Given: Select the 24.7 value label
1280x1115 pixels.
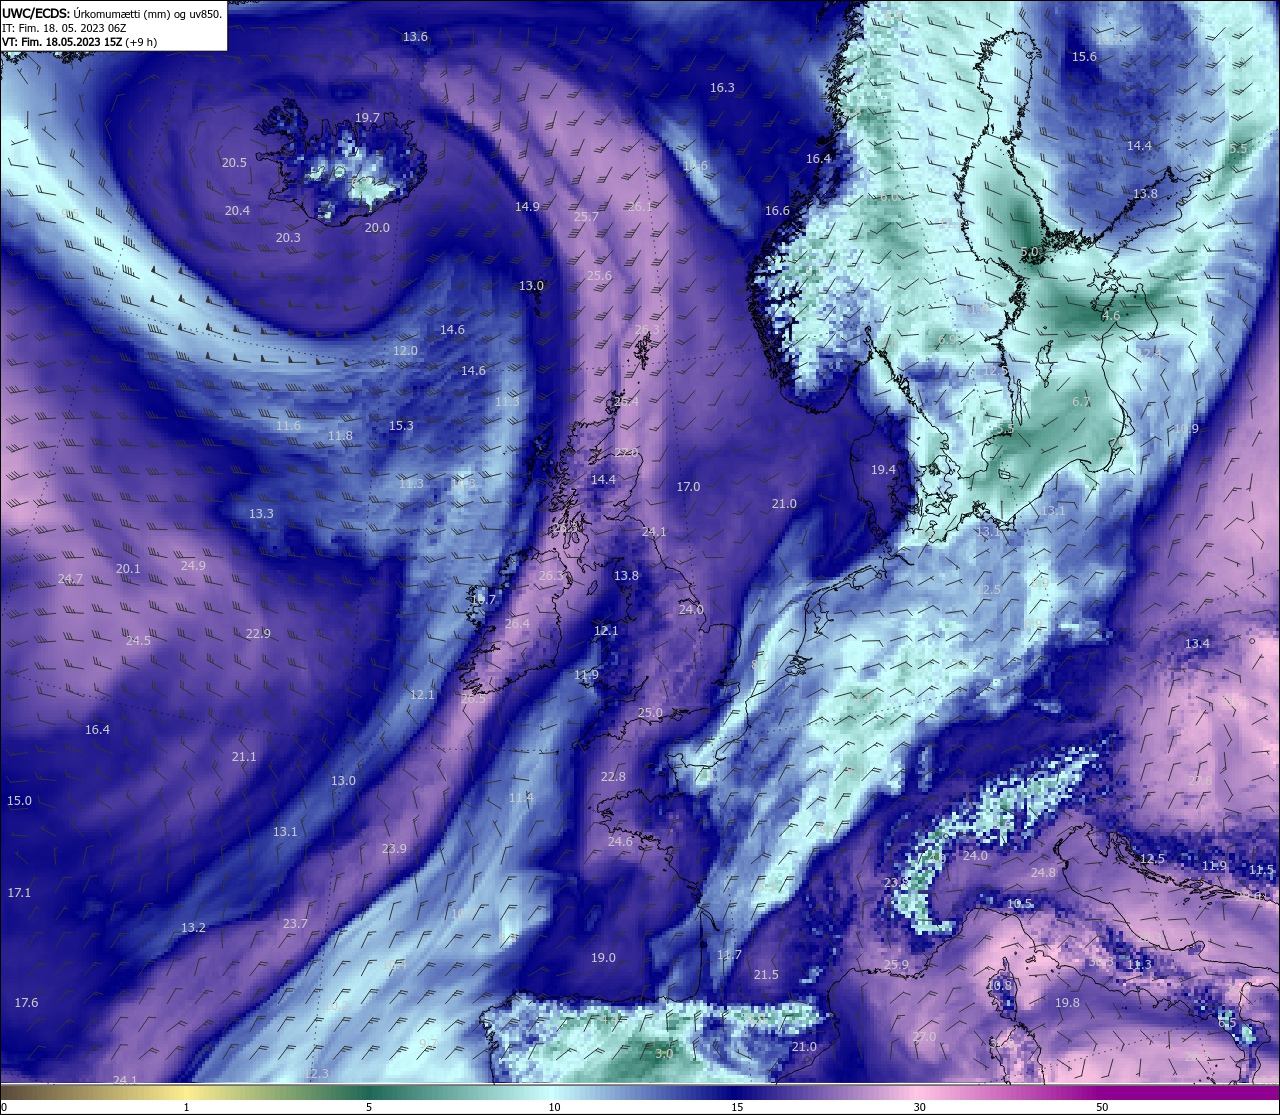Looking at the screenshot, I should pyautogui.click(x=70, y=579).
